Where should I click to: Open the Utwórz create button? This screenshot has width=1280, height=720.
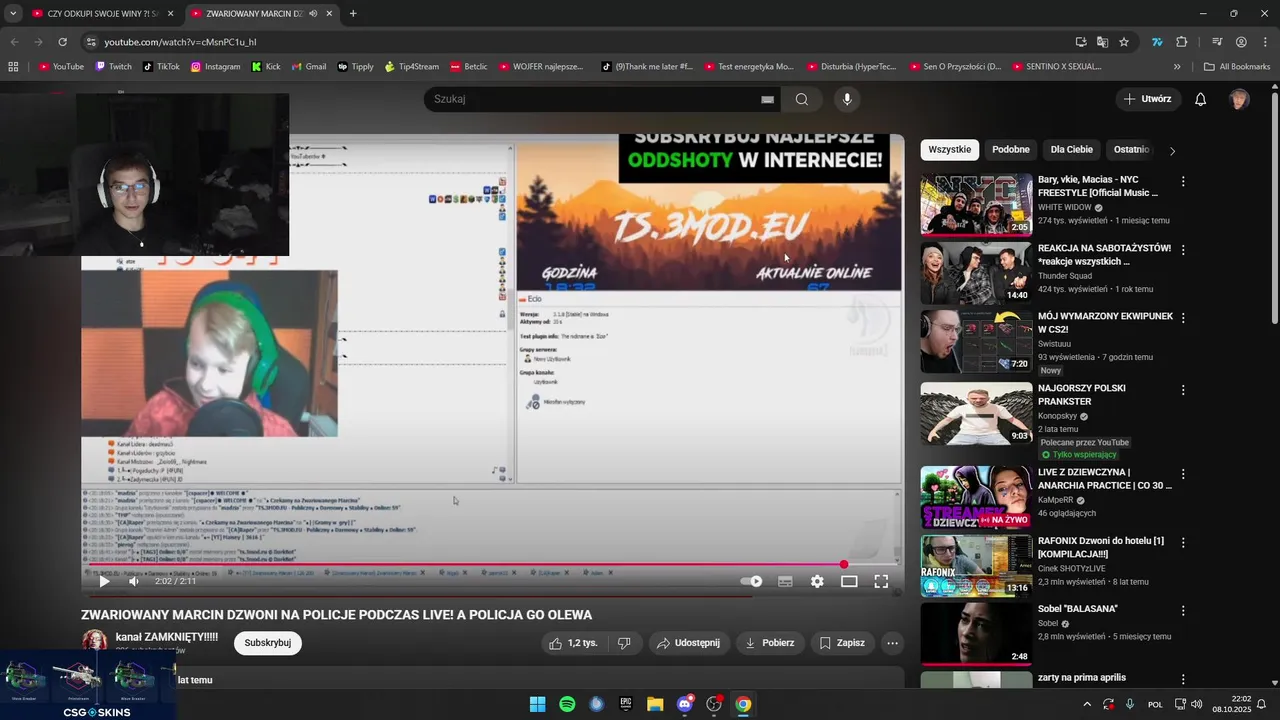click(1147, 99)
